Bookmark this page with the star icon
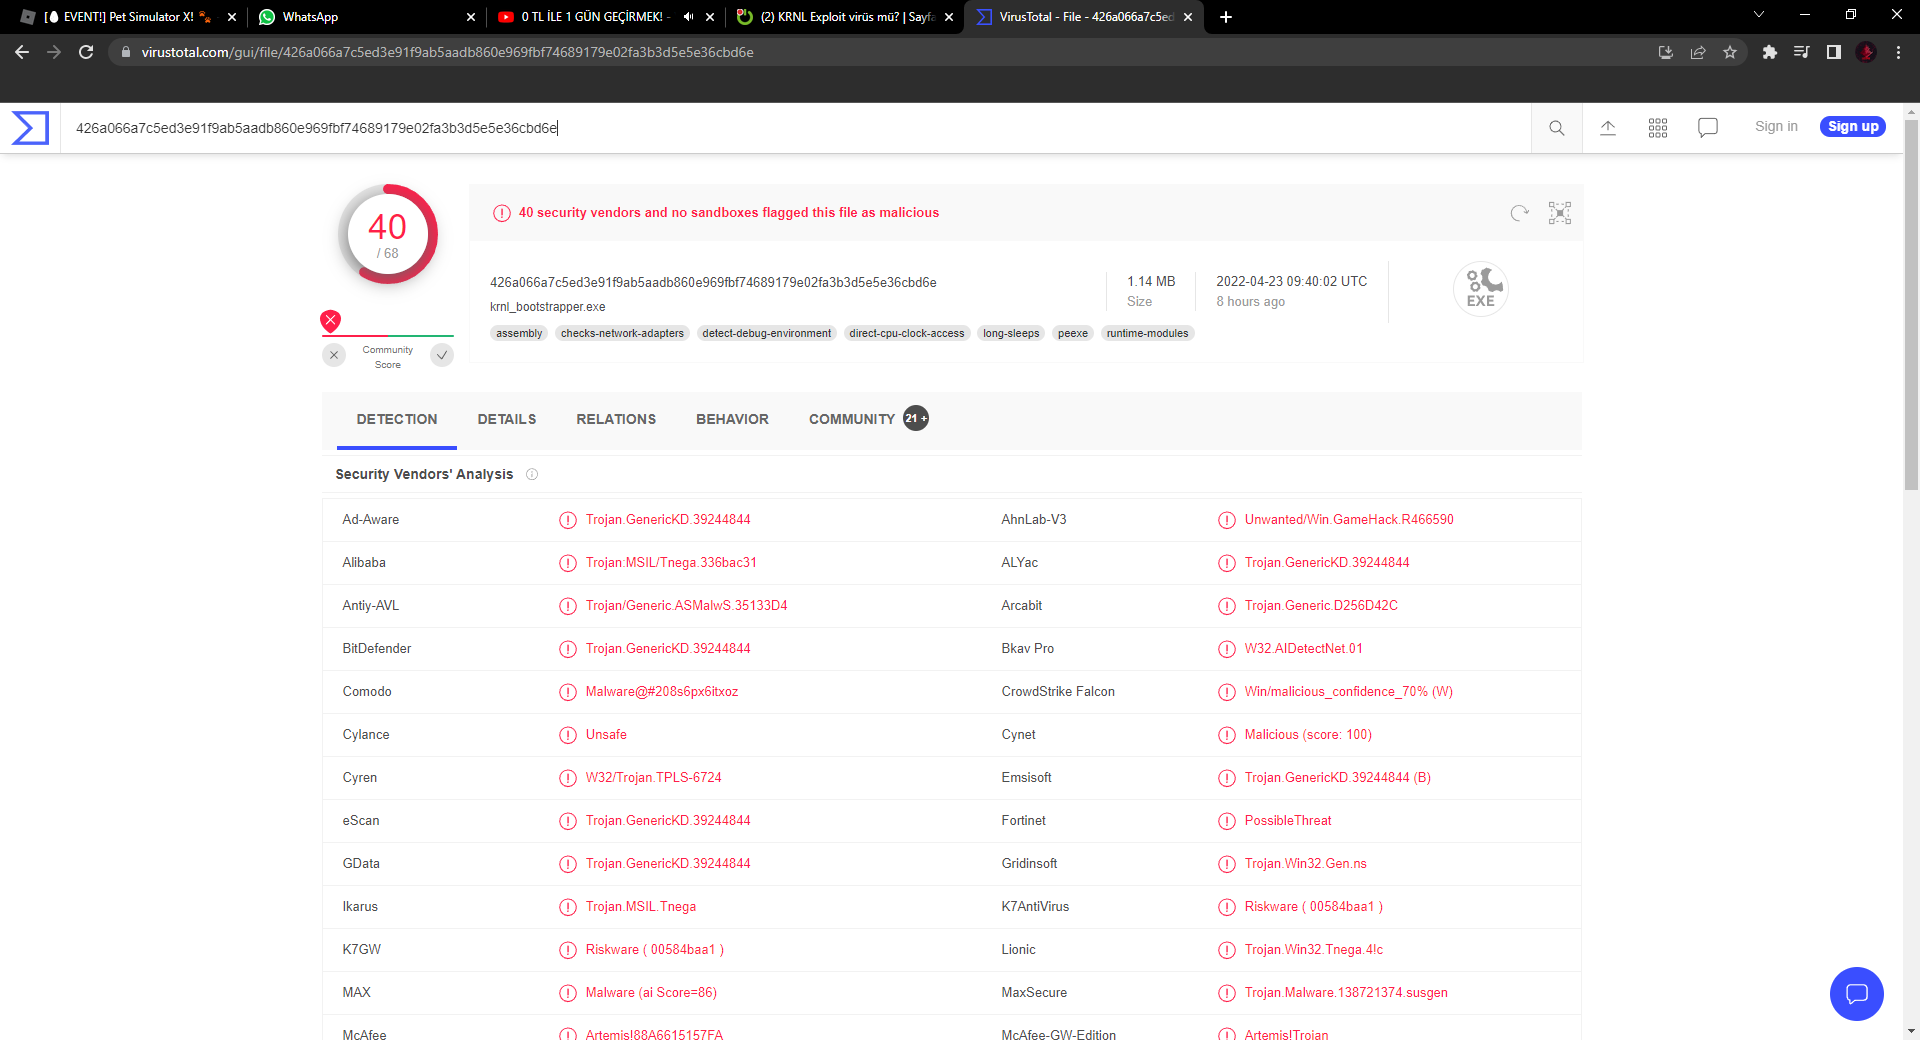The height and width of the screenshot is (1040, 1920). [1730, 52]
